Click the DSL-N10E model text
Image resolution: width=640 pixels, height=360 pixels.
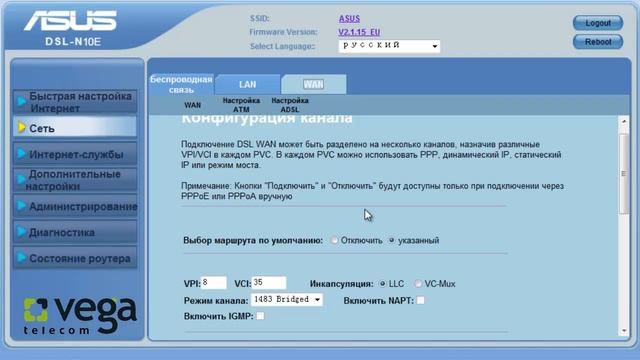coord(73,42)
